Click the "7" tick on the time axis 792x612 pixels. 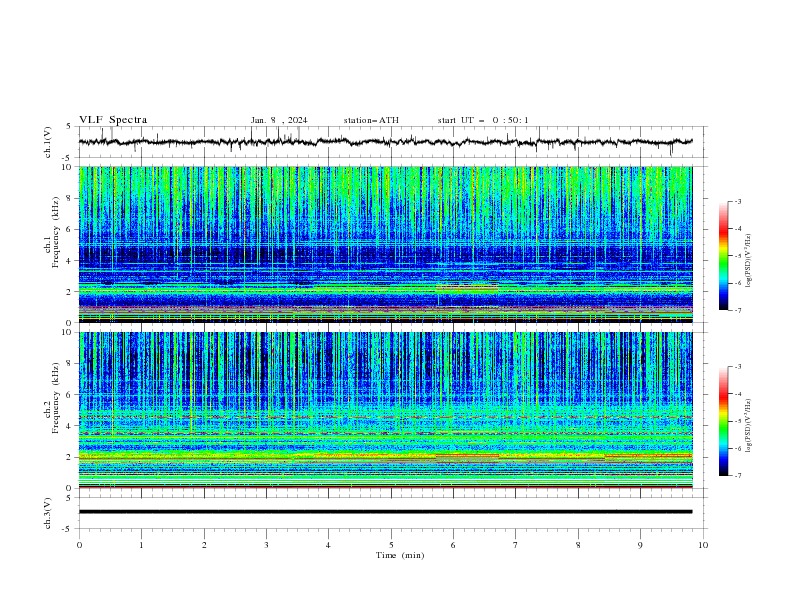(515, 545)
